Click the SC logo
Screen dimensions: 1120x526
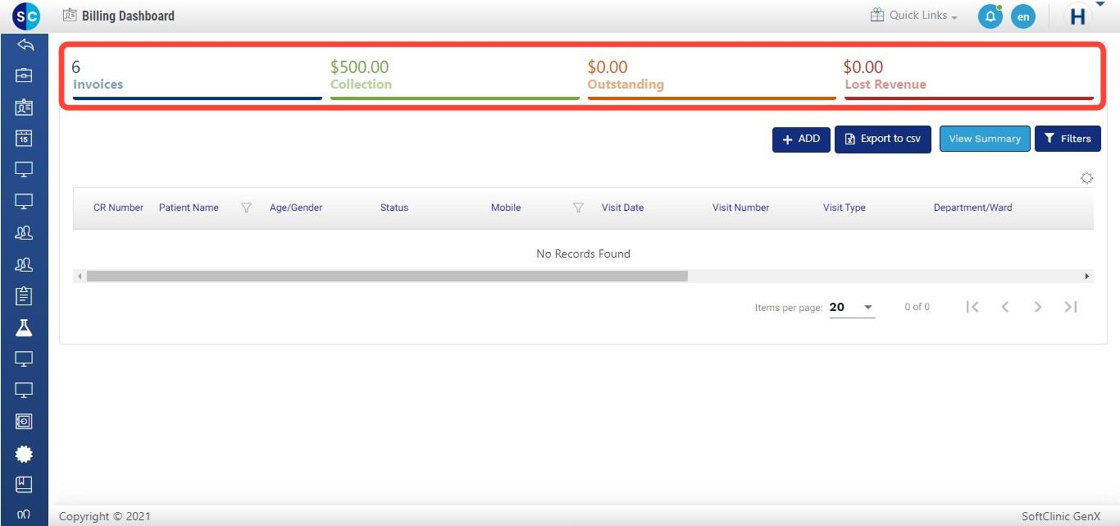click(x=26, y=16)
